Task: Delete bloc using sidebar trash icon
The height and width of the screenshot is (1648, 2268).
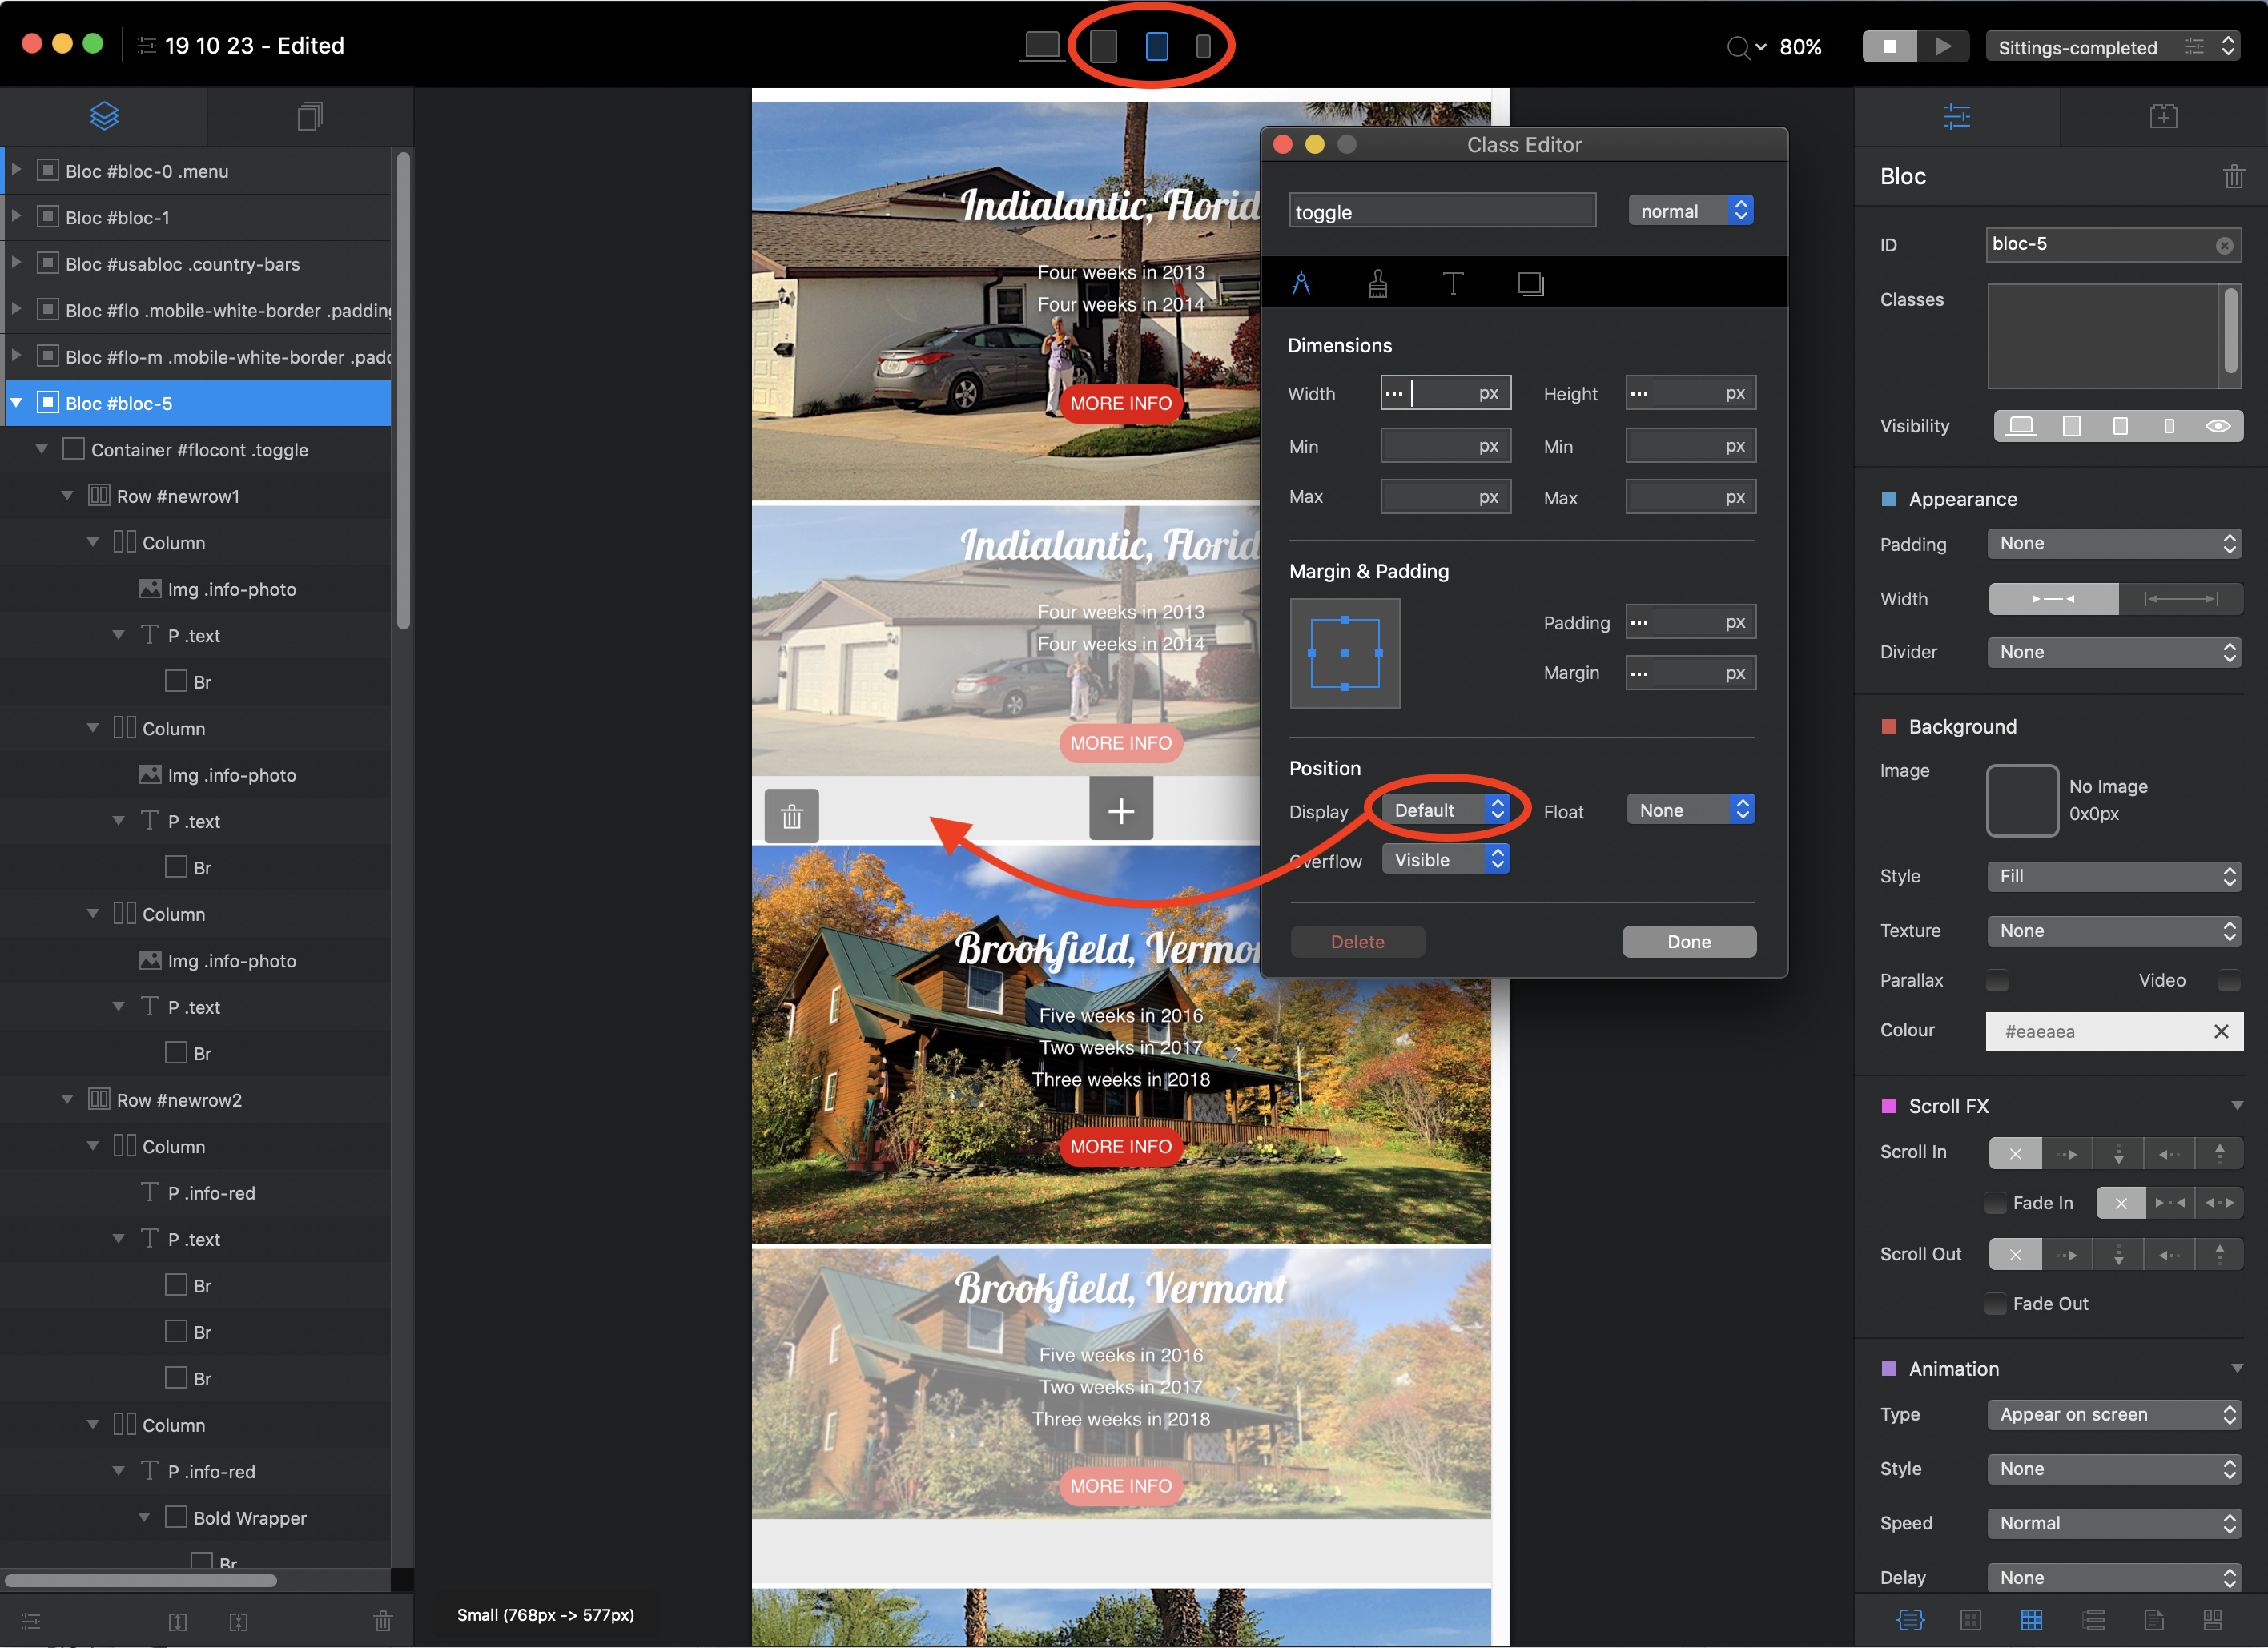Action: [x=2233, y=177]
